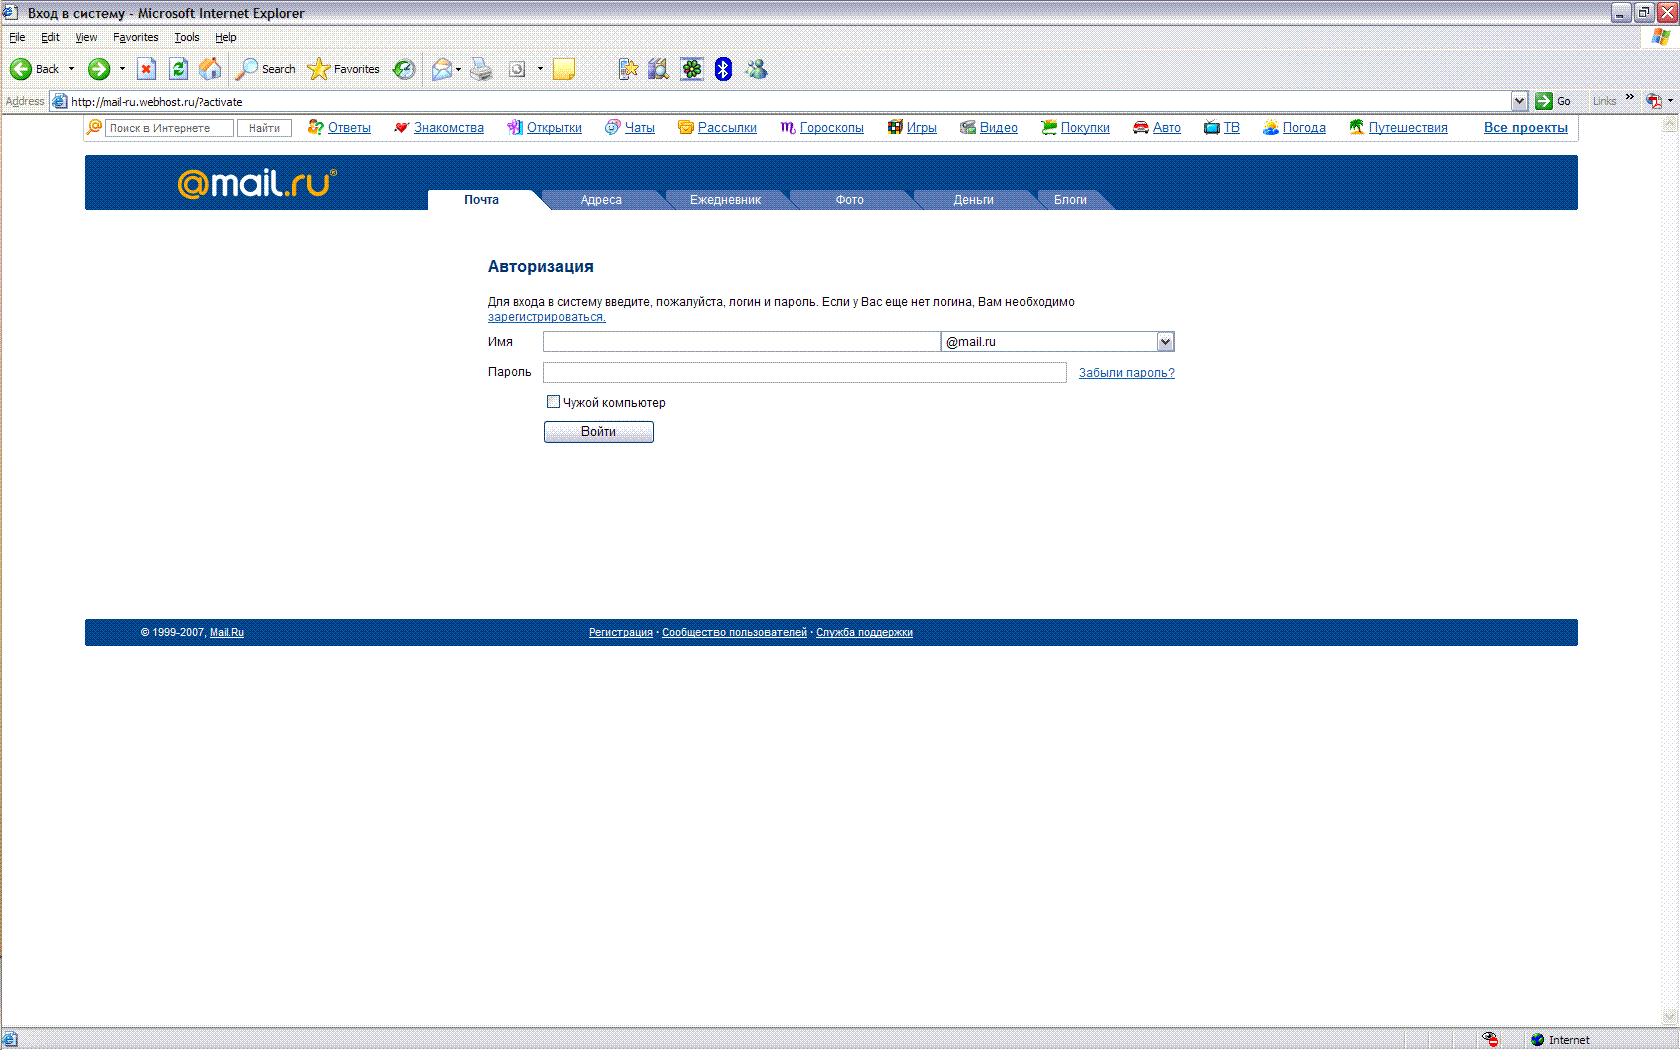This screenshot has height=1050, width=1680.
Task: Switch to the Ежедневник tab
Action: click(x=725, y=200)
